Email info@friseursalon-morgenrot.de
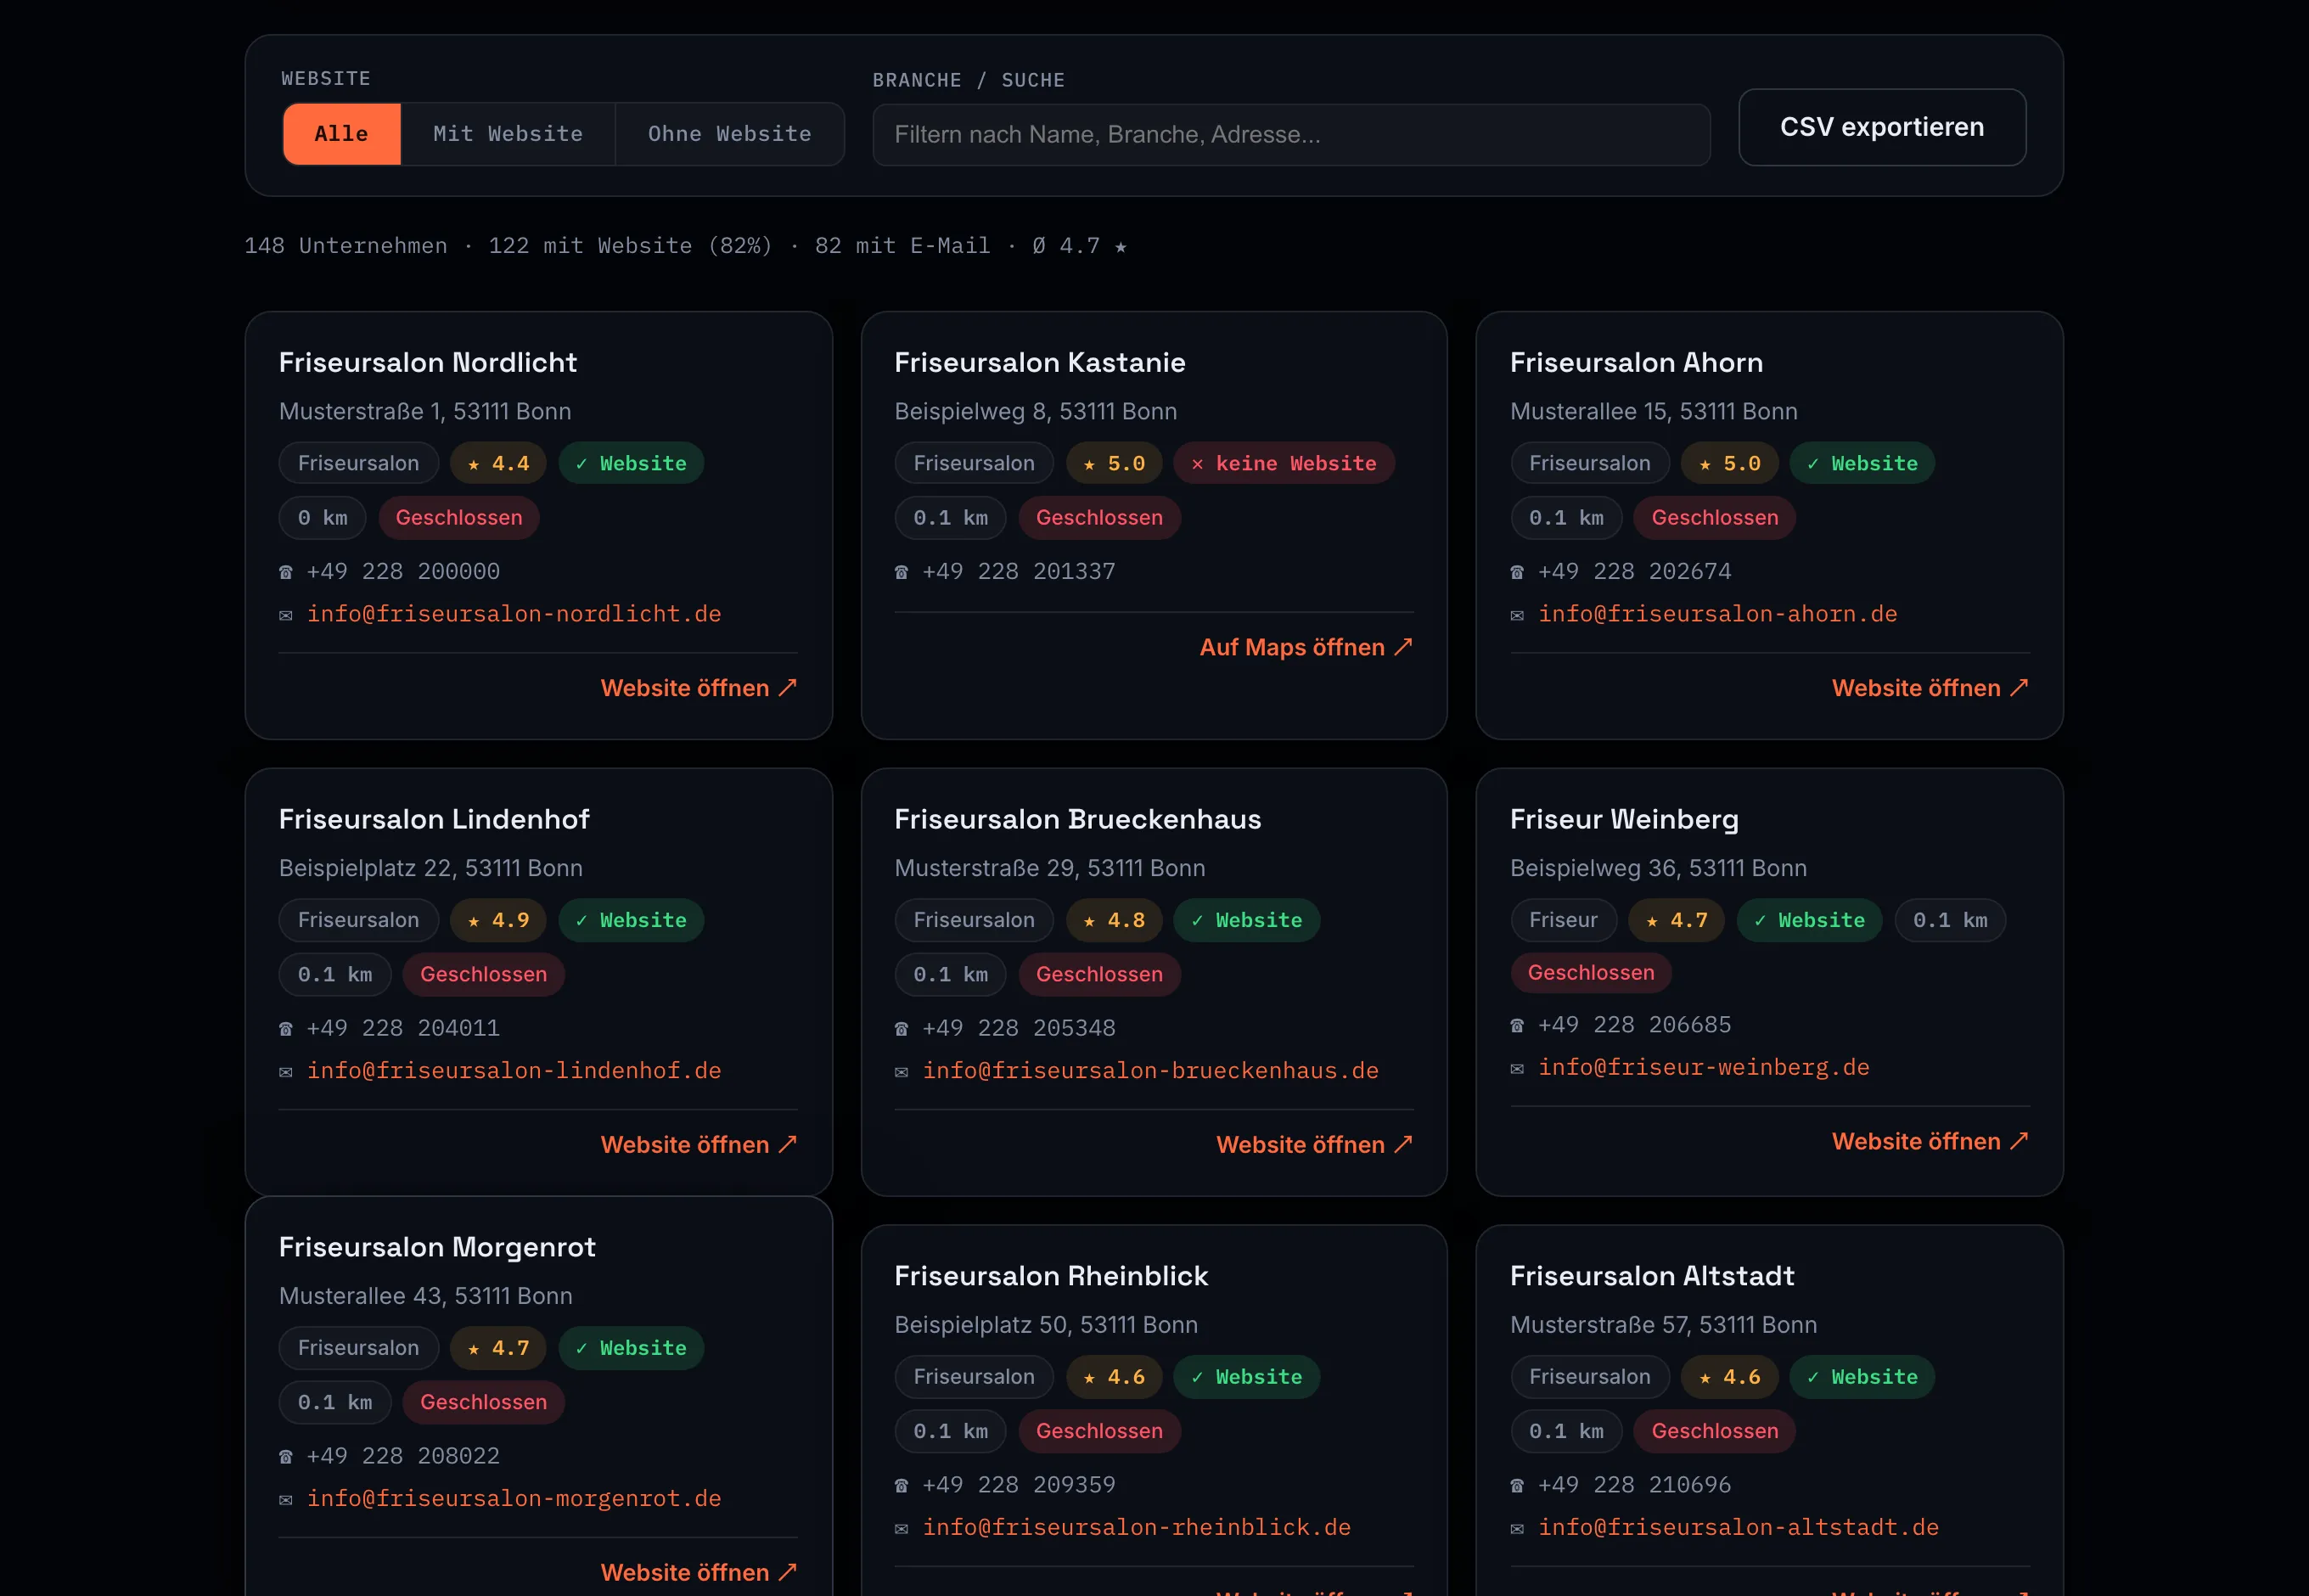The image size is (2309, 1596). [x=514, y=1498]
